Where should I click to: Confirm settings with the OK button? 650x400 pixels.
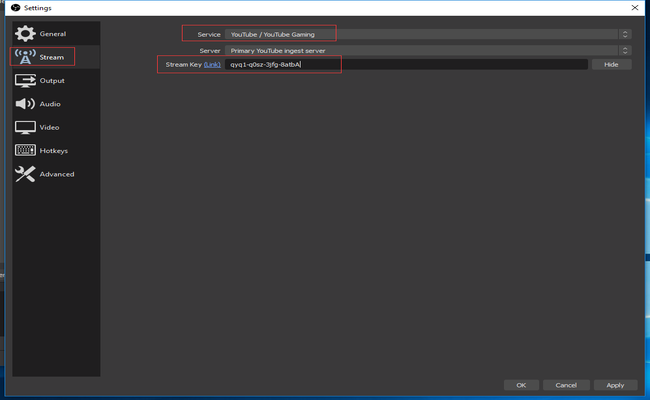[x=521, y=385]
